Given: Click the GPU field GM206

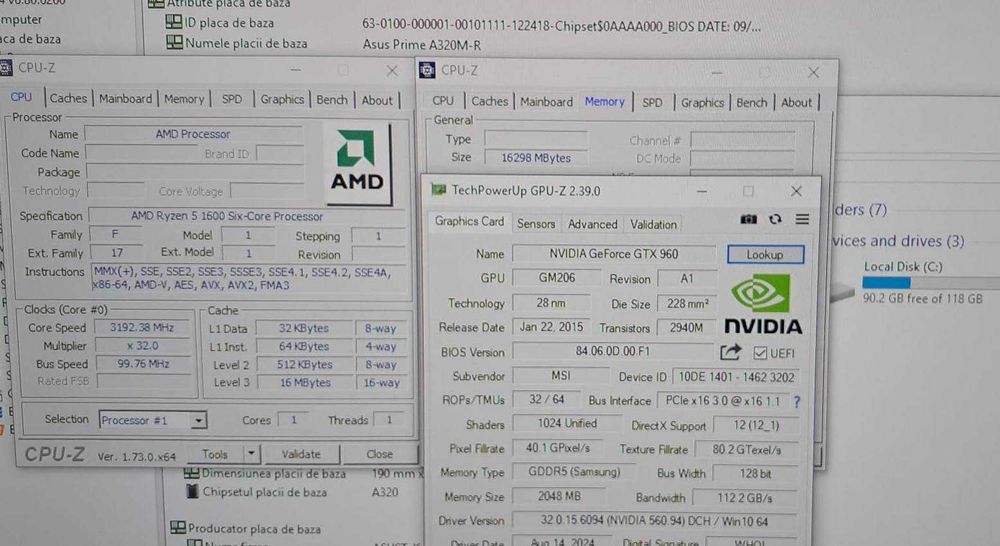Looking at the screenshot, I should coord(556,278).
